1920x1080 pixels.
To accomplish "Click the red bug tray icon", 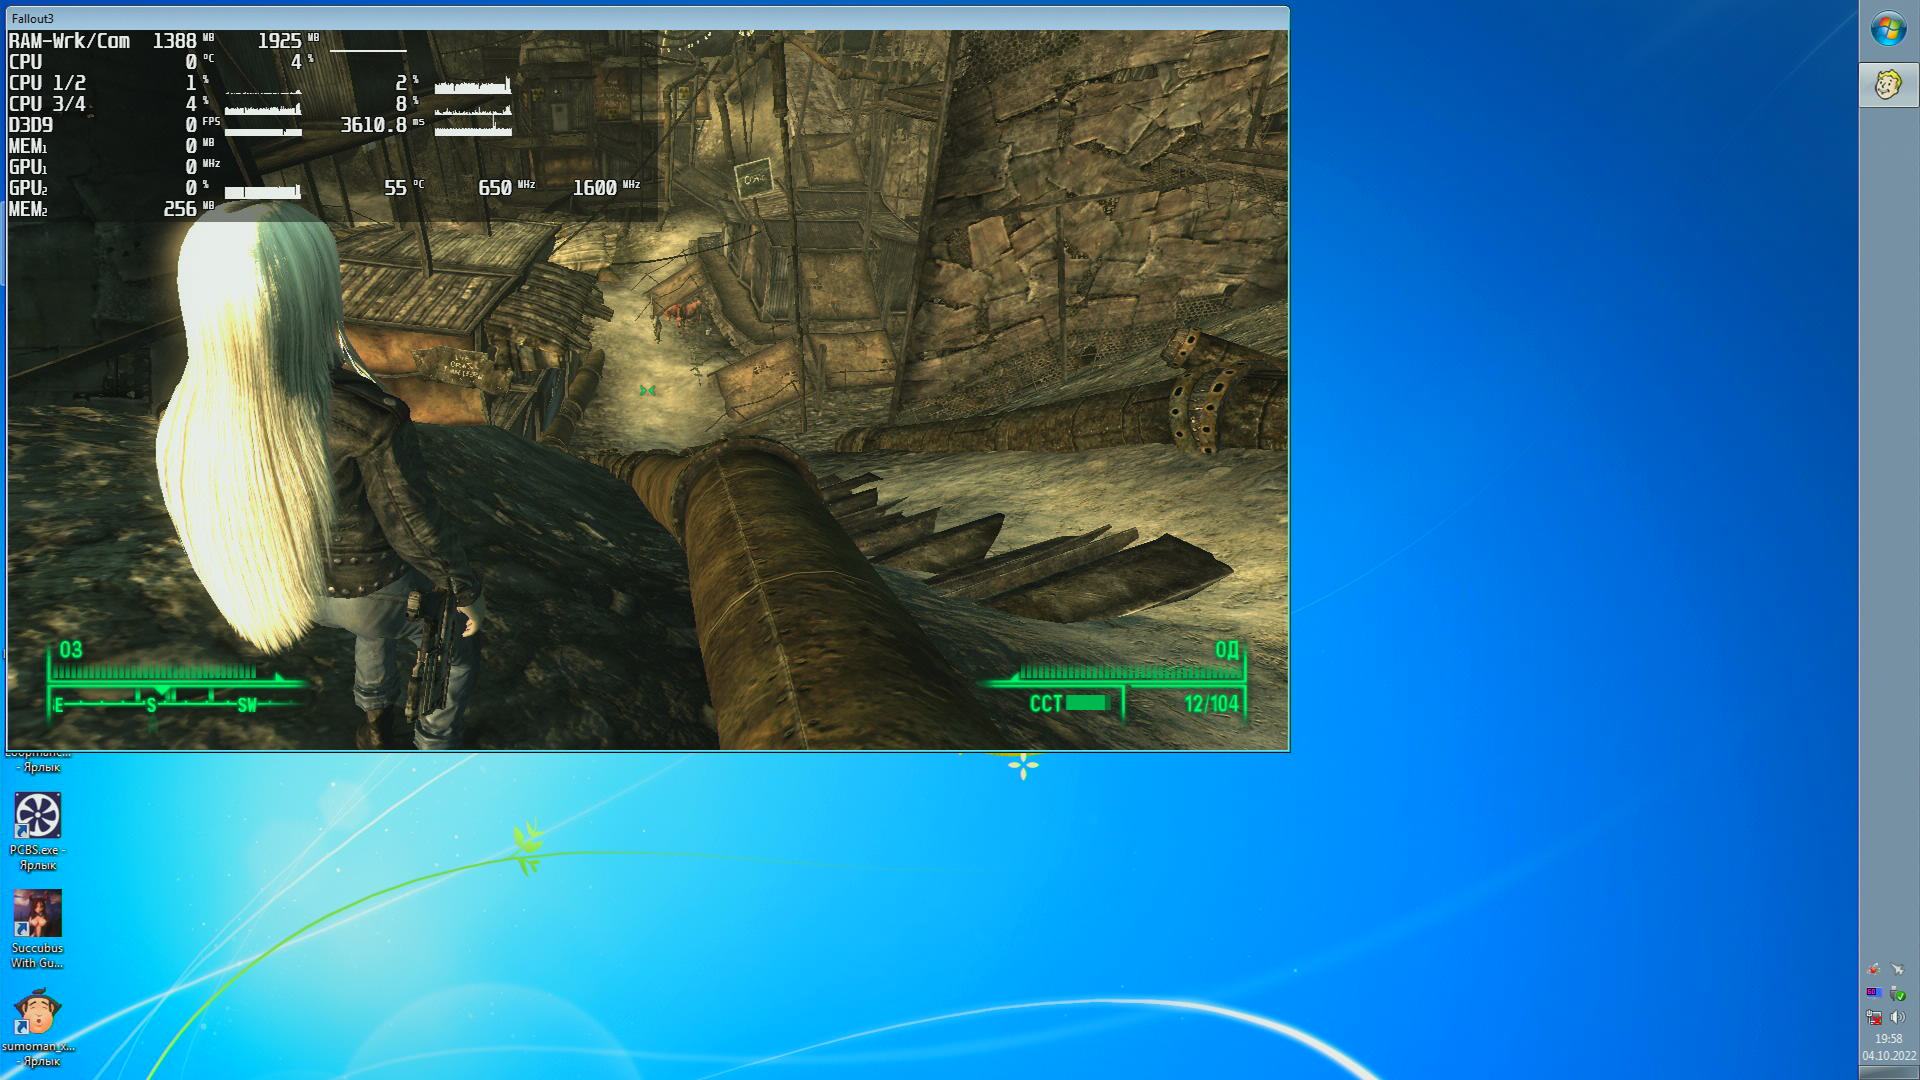I will coord(1873,969).
